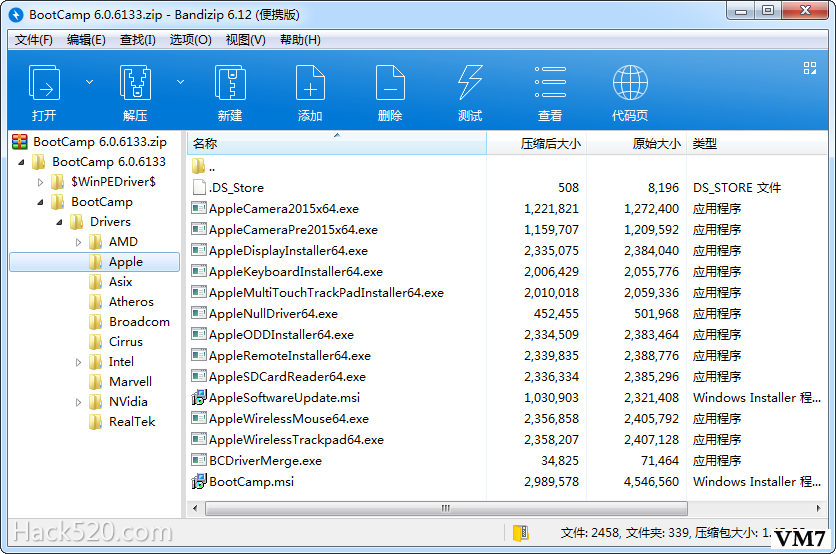Image resolution: width=836 pixels, height=554 pixels.
Task: Collapse the Drivers tree folder
Action: [x=59, y=222]
